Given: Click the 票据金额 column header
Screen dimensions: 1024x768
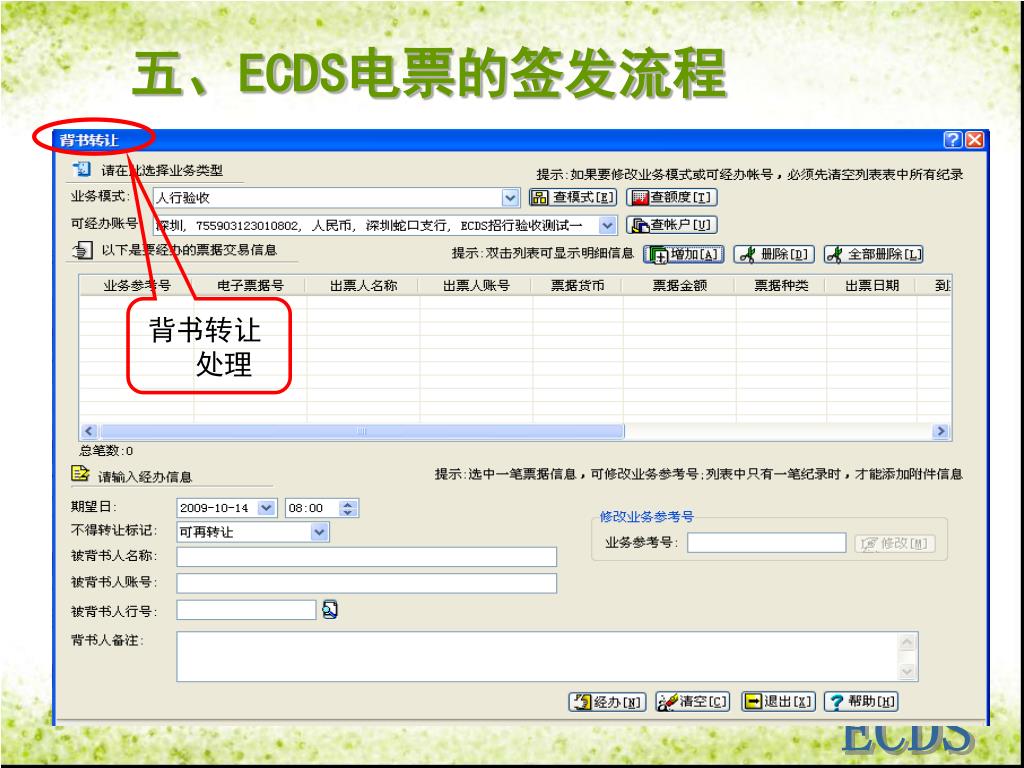Looking at the screenshot, I should pos(680,285).
